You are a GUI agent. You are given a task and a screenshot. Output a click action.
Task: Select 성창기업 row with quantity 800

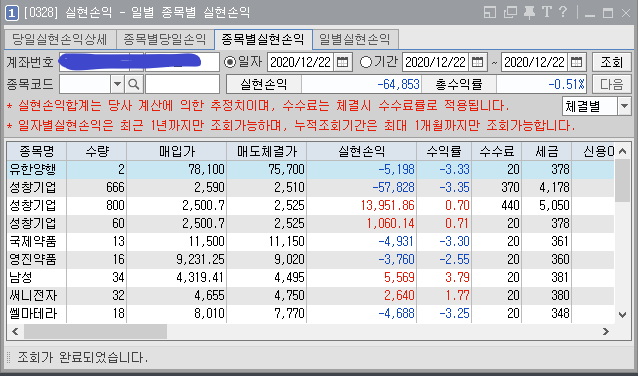310,205
